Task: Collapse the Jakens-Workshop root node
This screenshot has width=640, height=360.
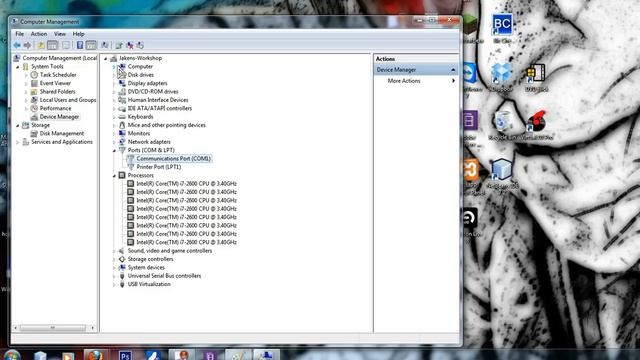Action: tap(106, 58)
